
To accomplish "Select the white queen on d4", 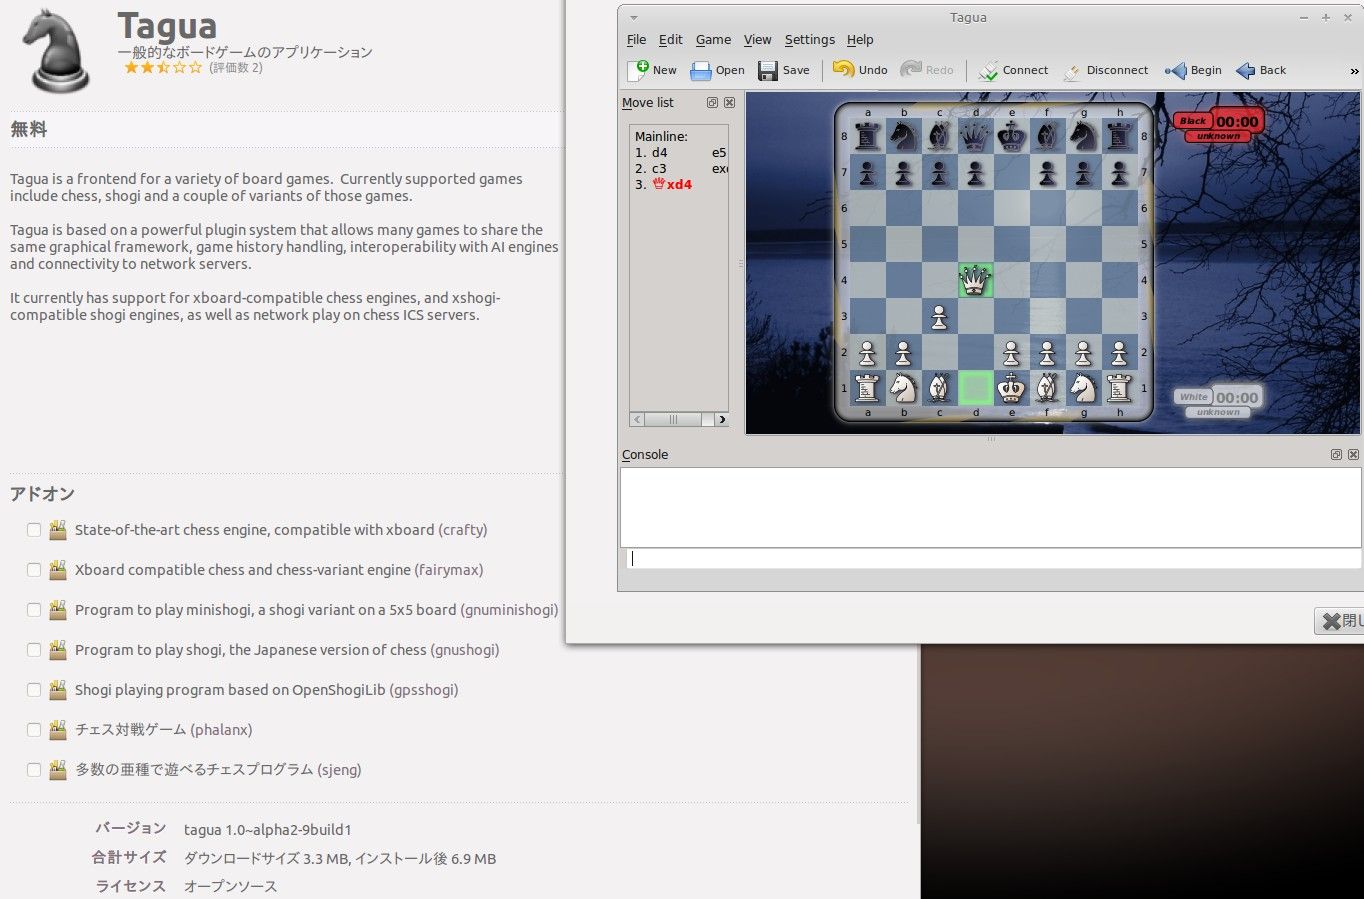I will pyautogui.click(x=975, y=281).
